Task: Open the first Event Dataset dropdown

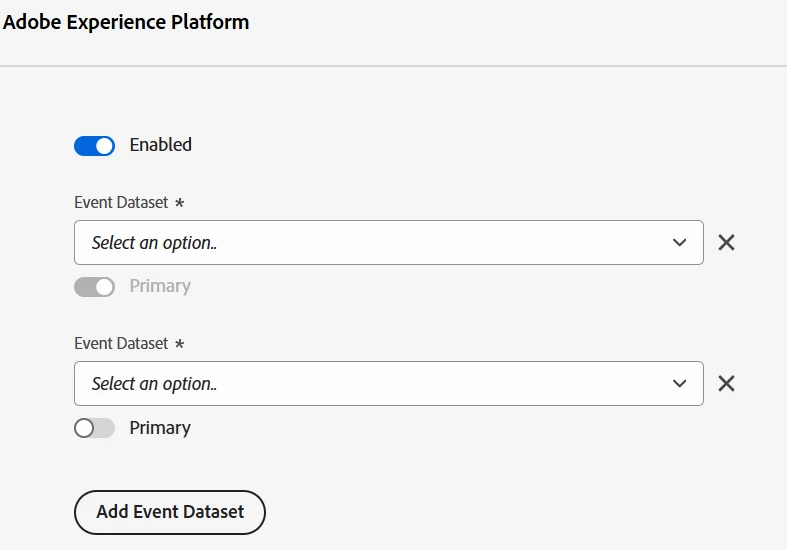Action: pyautogui.click(x=388, y=243)
